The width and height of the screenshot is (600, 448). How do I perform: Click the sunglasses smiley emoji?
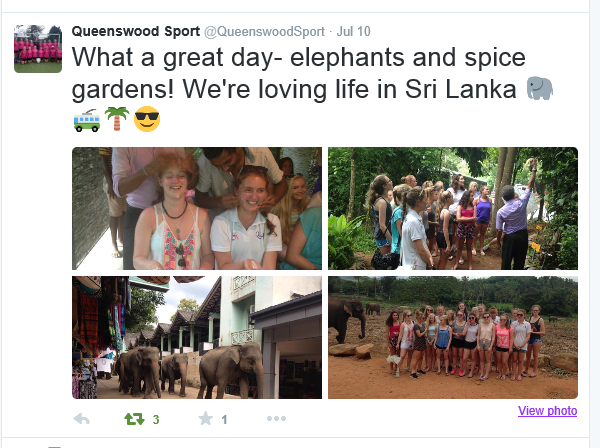[147, 119]
